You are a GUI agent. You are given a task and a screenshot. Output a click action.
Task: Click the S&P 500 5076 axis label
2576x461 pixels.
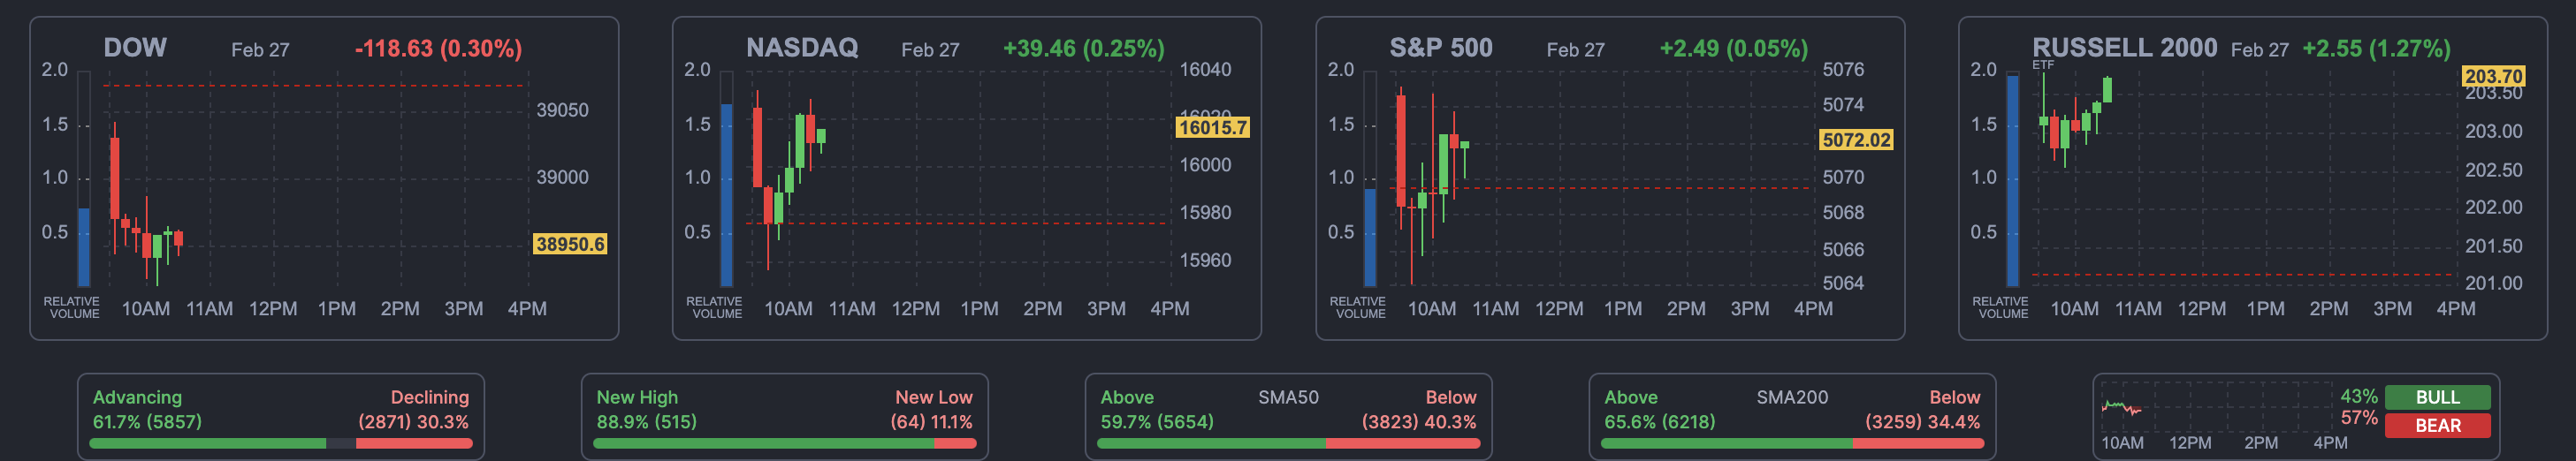1843,70
